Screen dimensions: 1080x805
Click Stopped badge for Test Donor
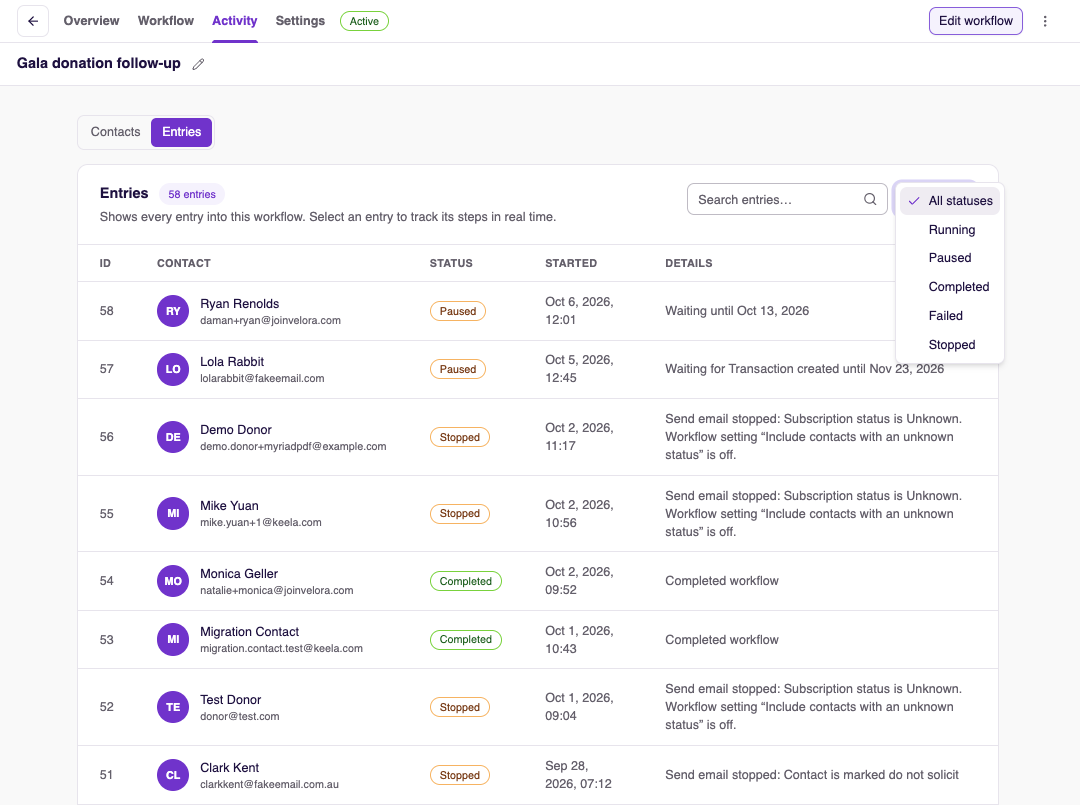pyautogui.click(x=459, y=707)
